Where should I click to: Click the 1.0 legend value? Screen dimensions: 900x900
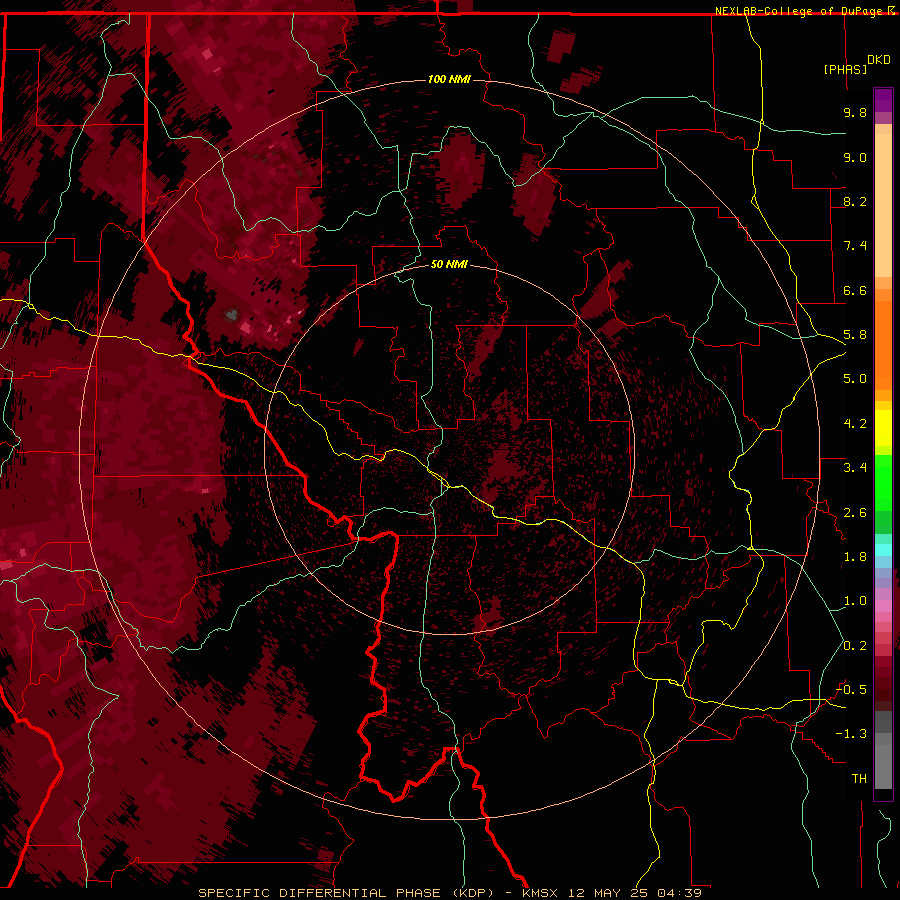click(x=855, y=601)
